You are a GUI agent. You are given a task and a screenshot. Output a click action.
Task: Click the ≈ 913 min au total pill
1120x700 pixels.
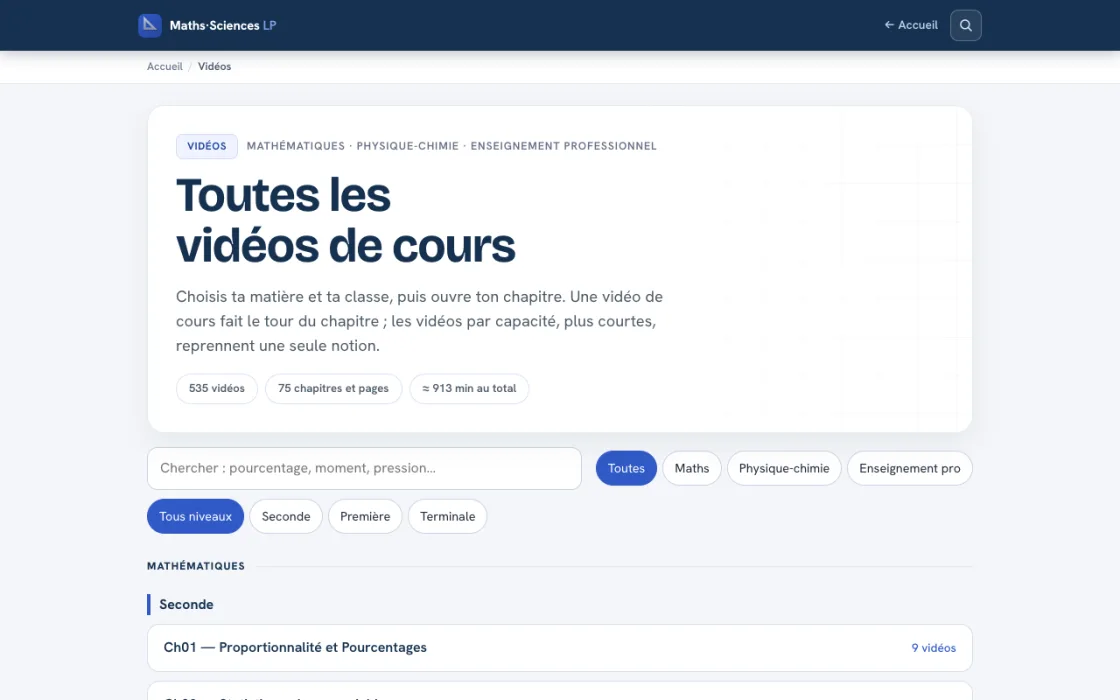tap(469, 389)
